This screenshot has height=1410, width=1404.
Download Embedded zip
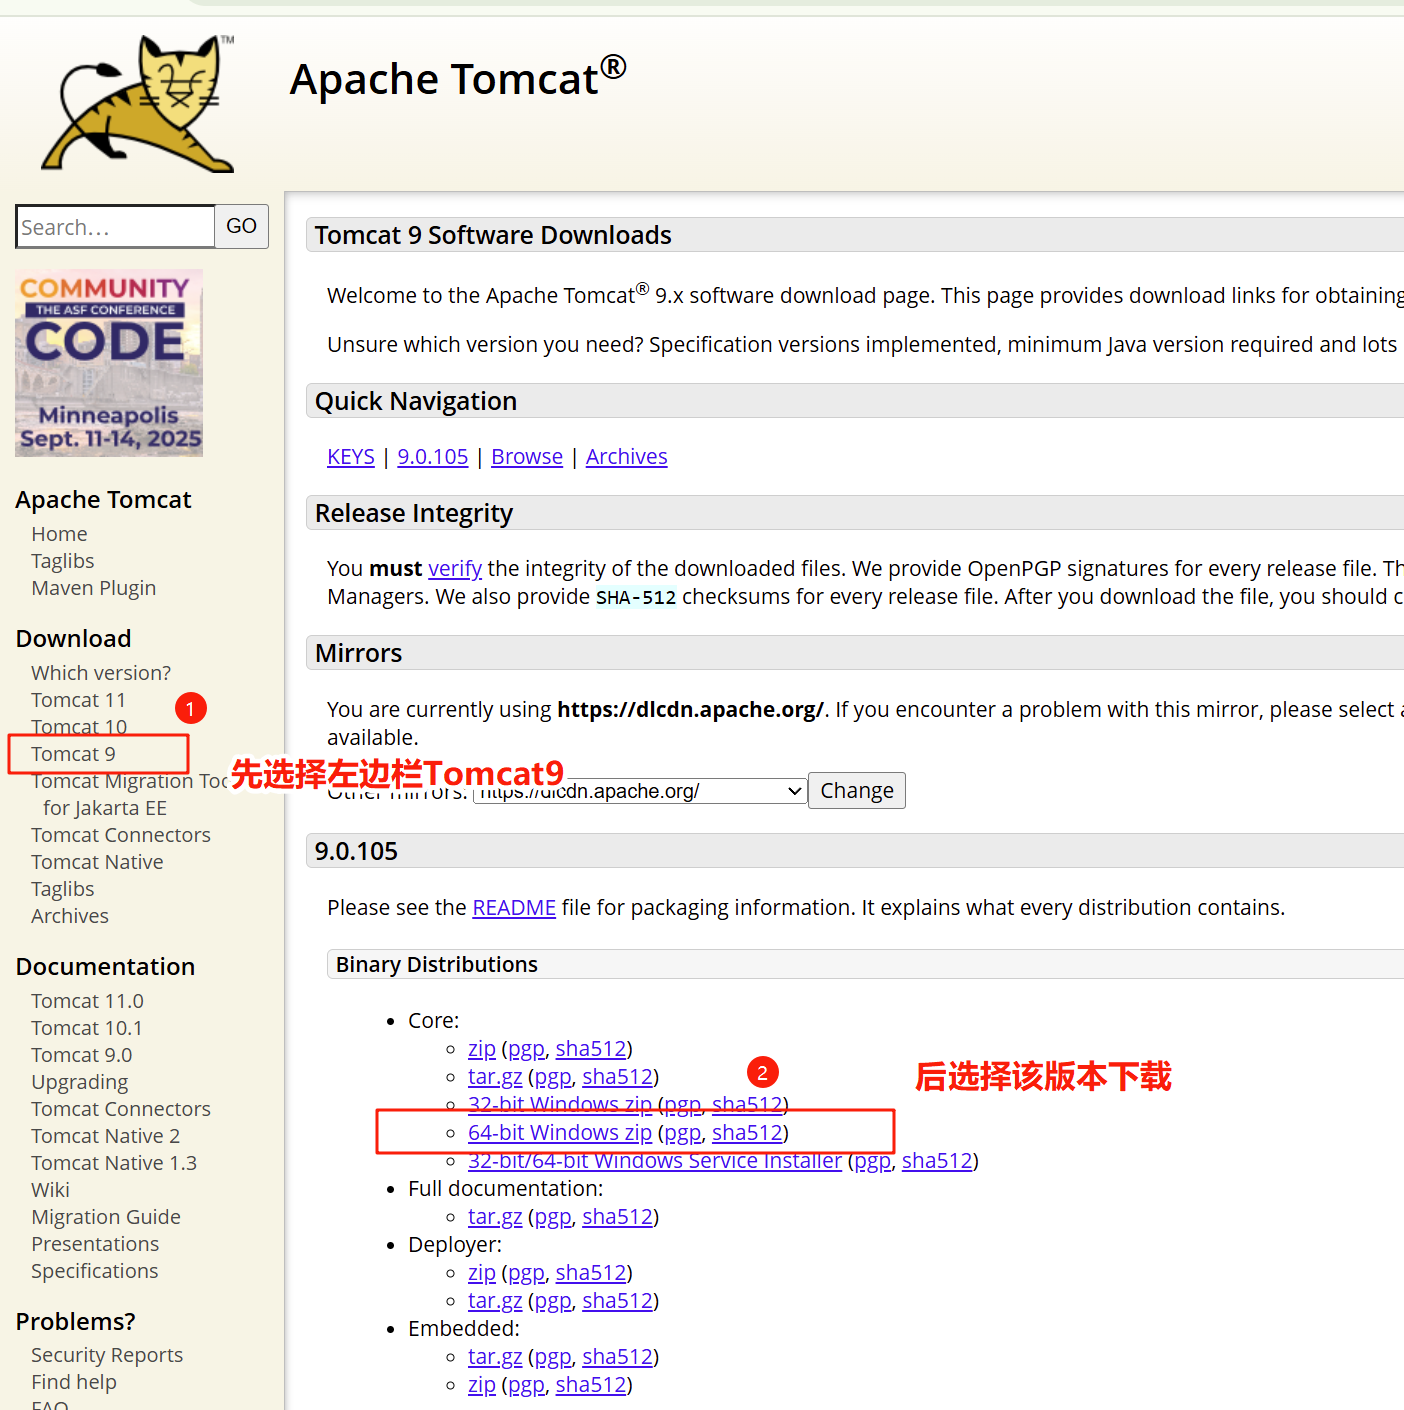[x=482, y=1385]
